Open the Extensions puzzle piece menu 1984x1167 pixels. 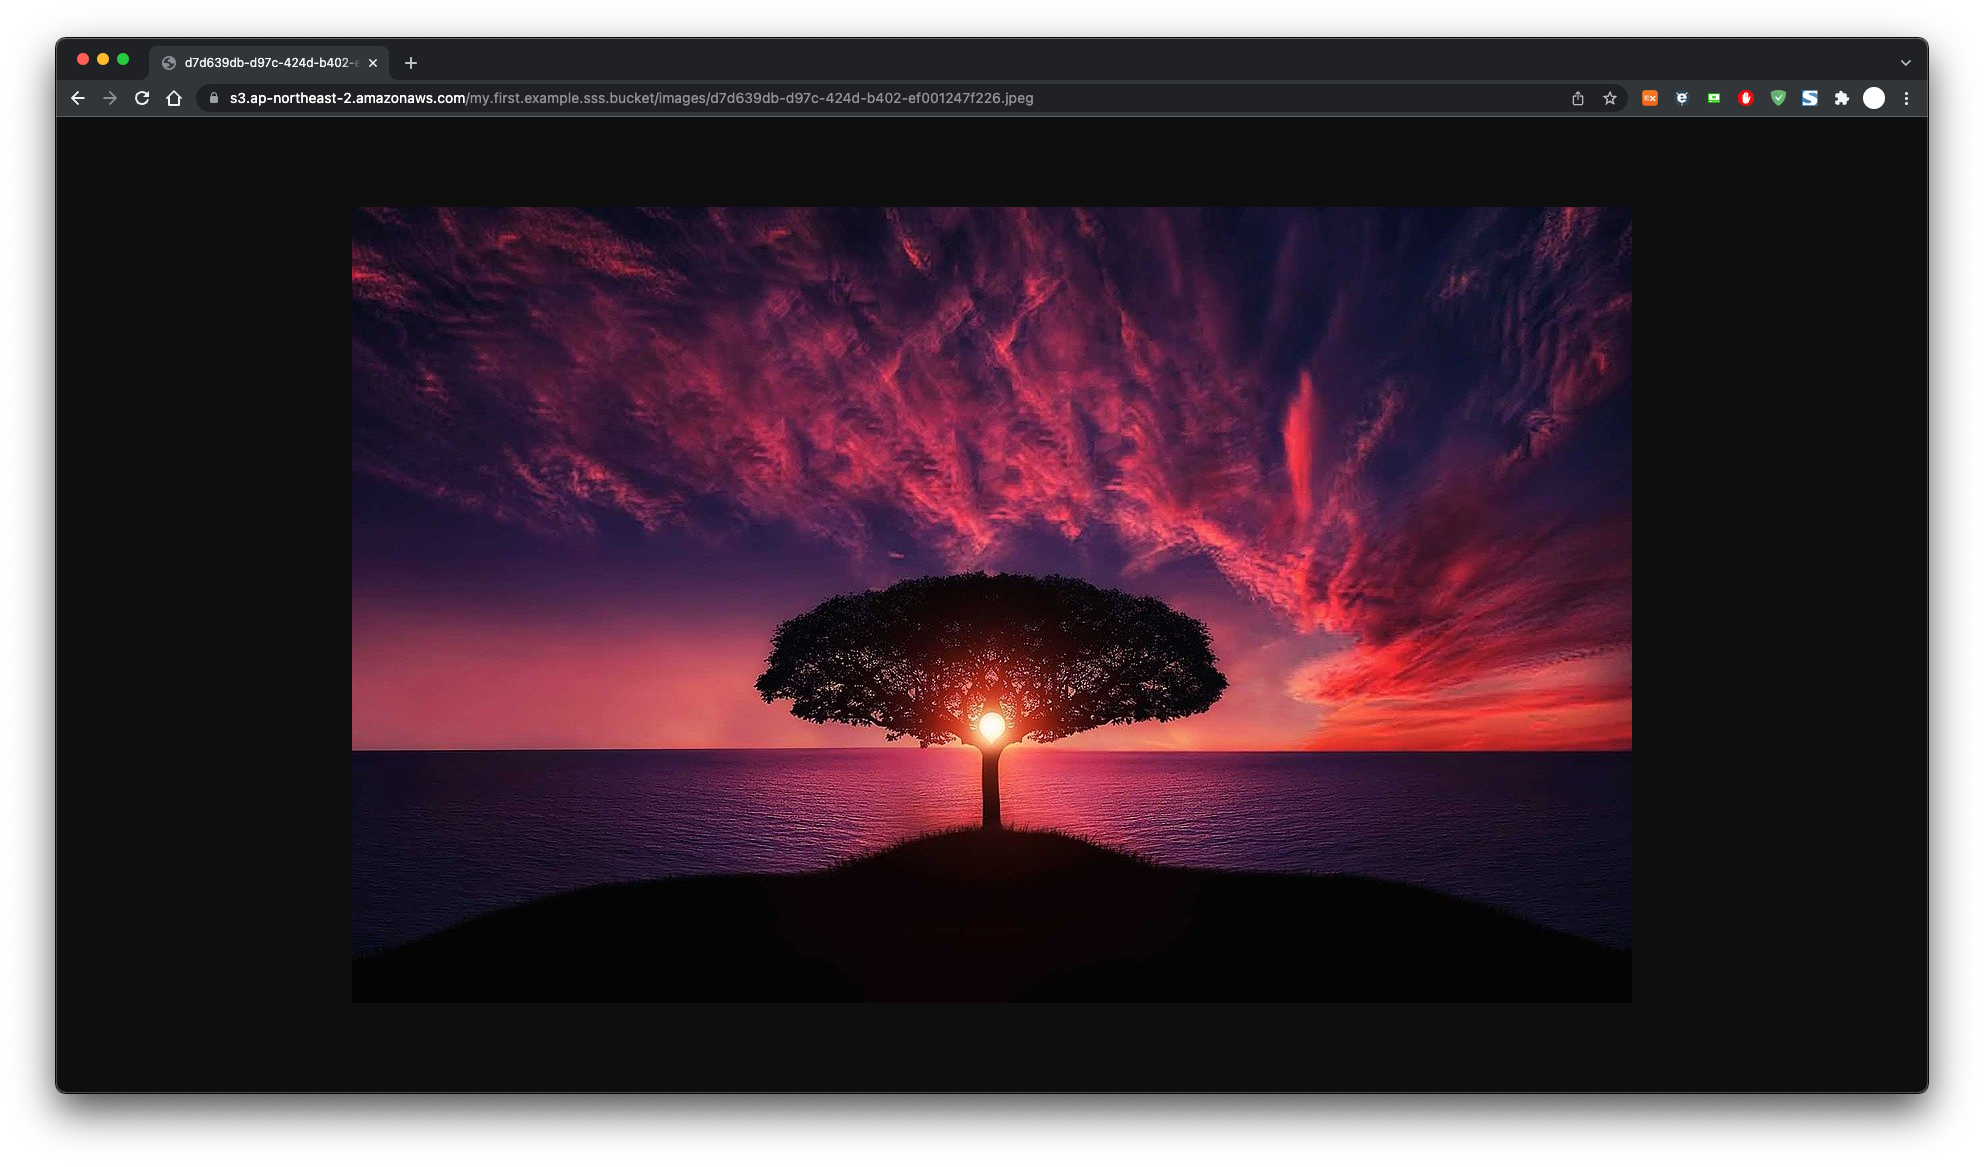point(1842,98)
